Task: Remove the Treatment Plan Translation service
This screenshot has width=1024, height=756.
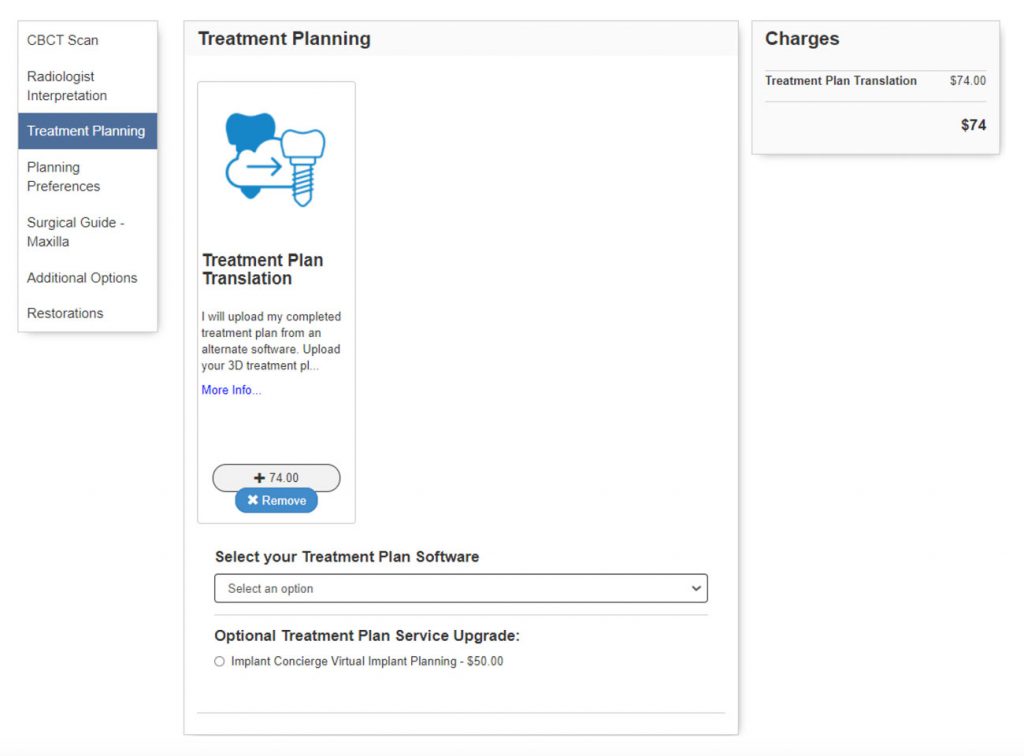Action: point(276,501)
